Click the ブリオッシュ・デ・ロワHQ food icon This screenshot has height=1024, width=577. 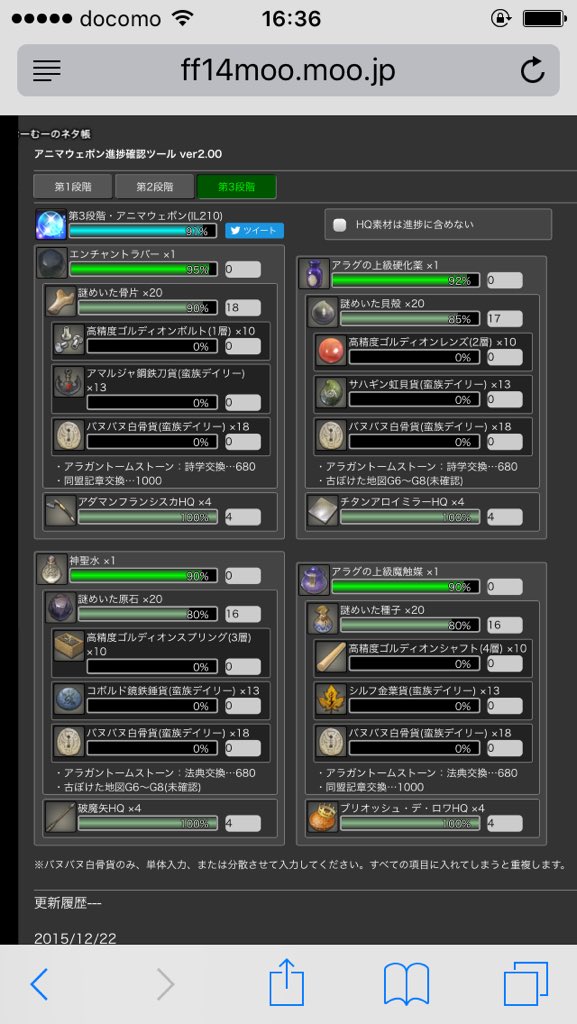[323, 816]
